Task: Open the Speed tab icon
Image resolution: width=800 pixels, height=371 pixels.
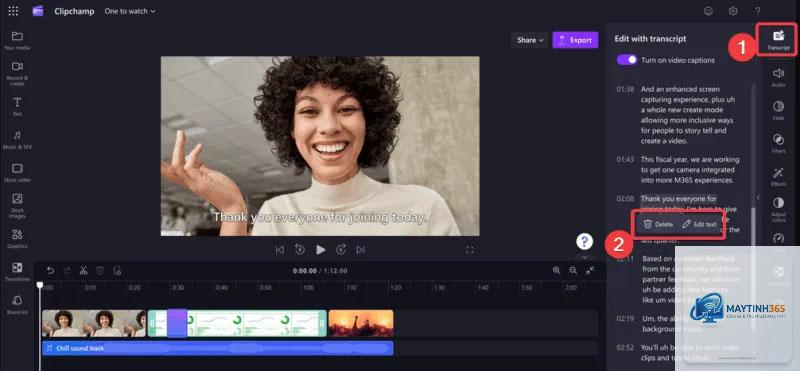Action: [x=779, y=238]
